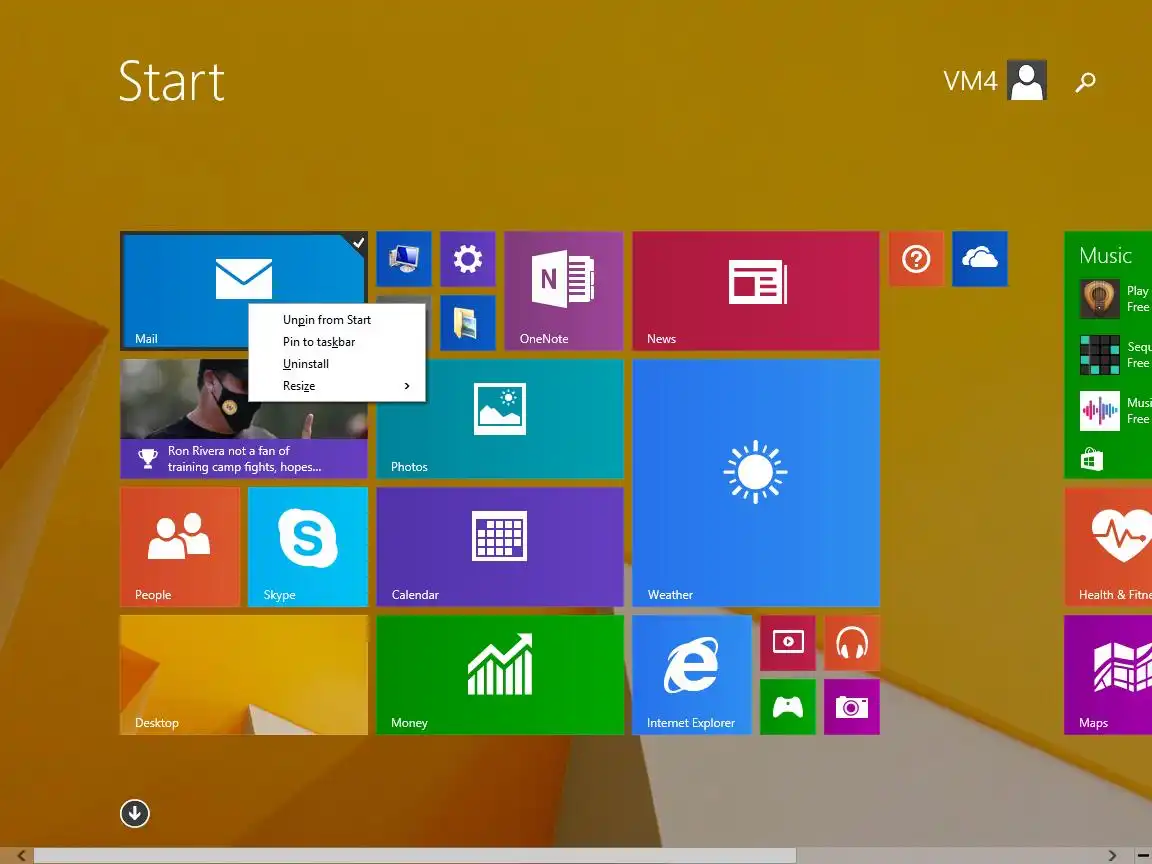Image resolution: width=1152 pixels, height=864 pixels.
Task: Open the Maps tile
Action: [x=1108, y=674]
